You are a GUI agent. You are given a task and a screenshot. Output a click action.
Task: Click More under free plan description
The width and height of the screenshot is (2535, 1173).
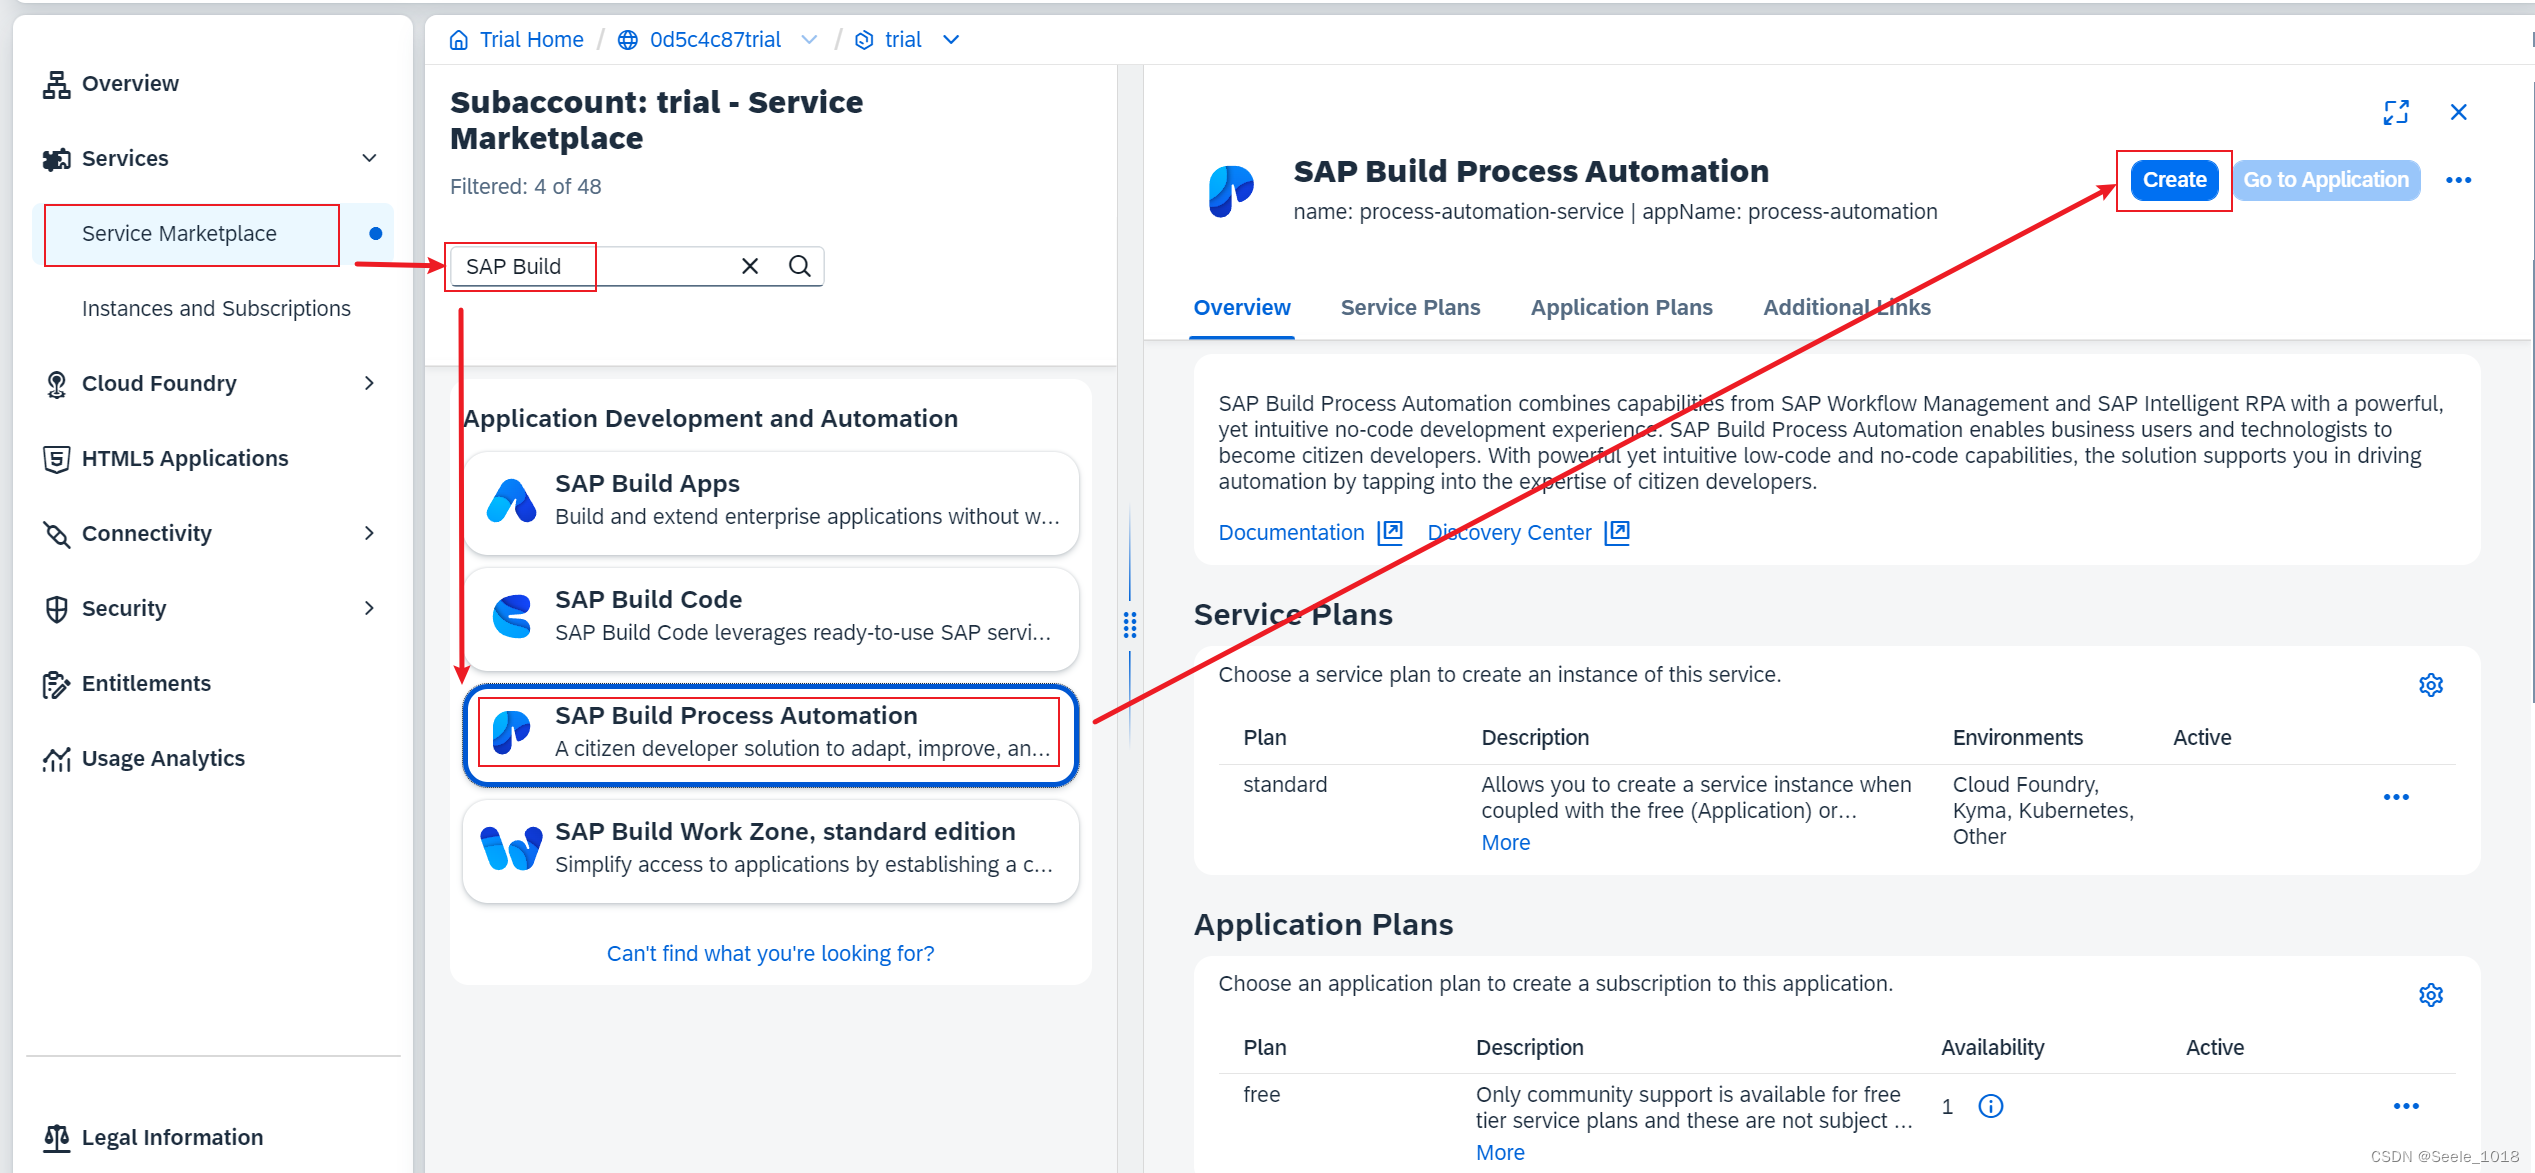(1500, 1153)
